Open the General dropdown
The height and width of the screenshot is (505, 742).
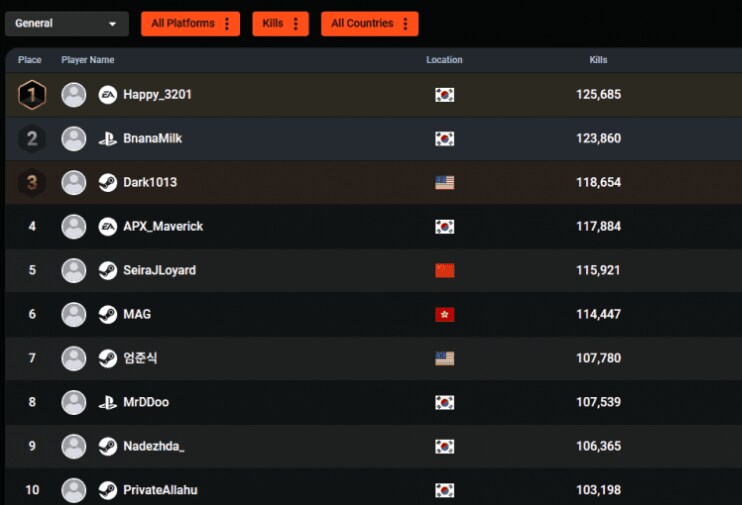pos(66,24)
